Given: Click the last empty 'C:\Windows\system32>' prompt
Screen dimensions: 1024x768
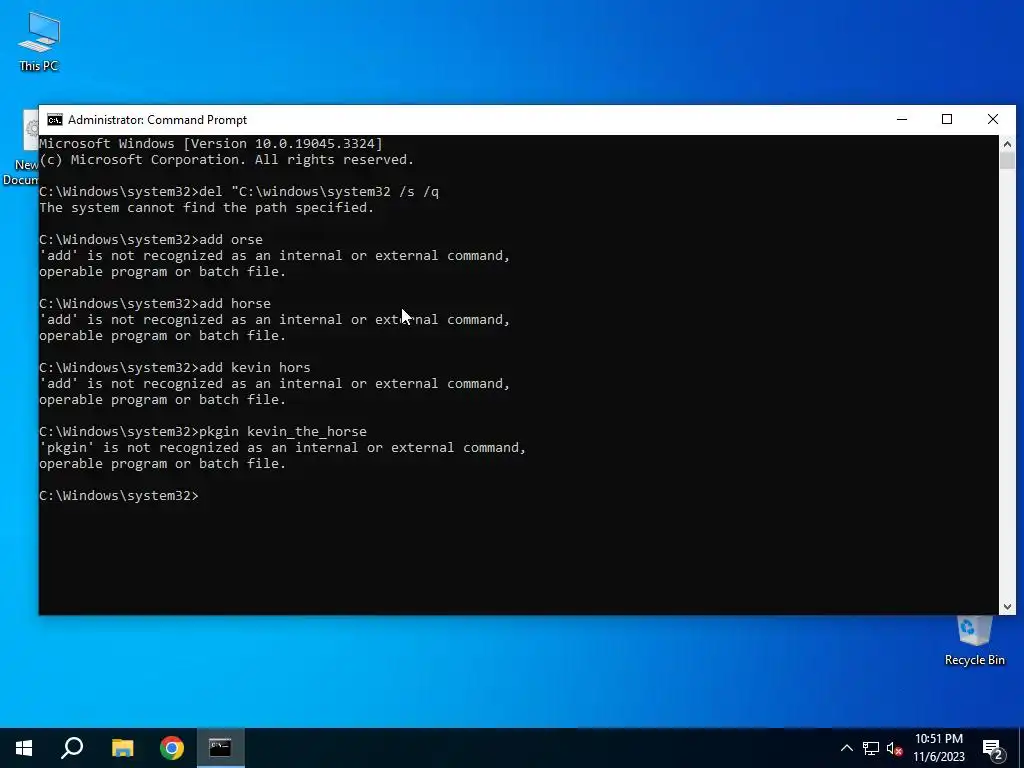Looking at the screenshot, I should 119,496.
